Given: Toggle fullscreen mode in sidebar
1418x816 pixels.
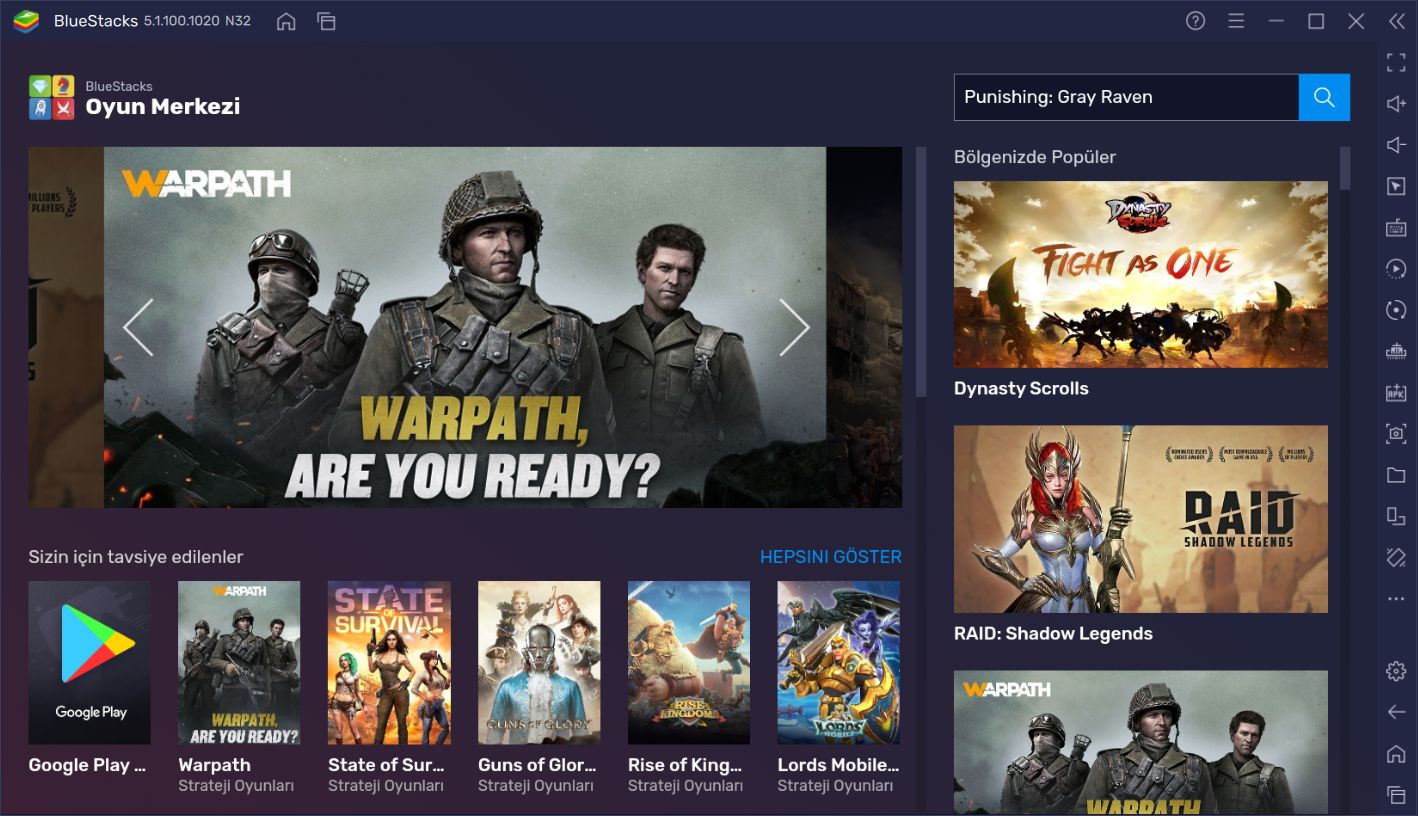Looking at the screenshot, I should tap(1396, 63).
